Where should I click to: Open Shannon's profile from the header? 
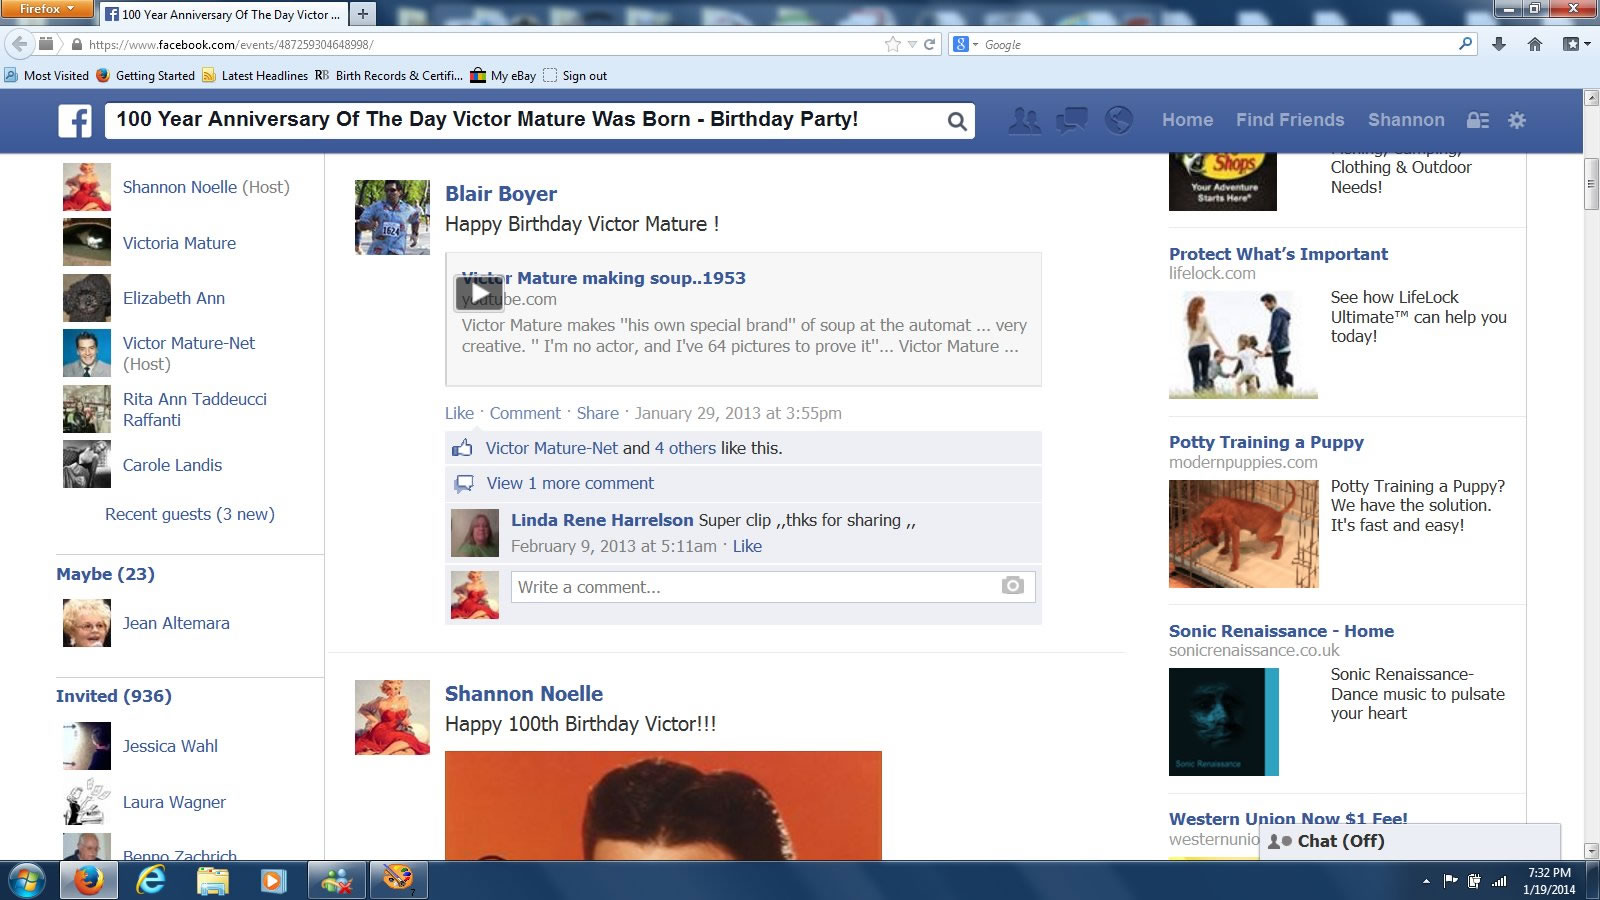(1406, 120)
